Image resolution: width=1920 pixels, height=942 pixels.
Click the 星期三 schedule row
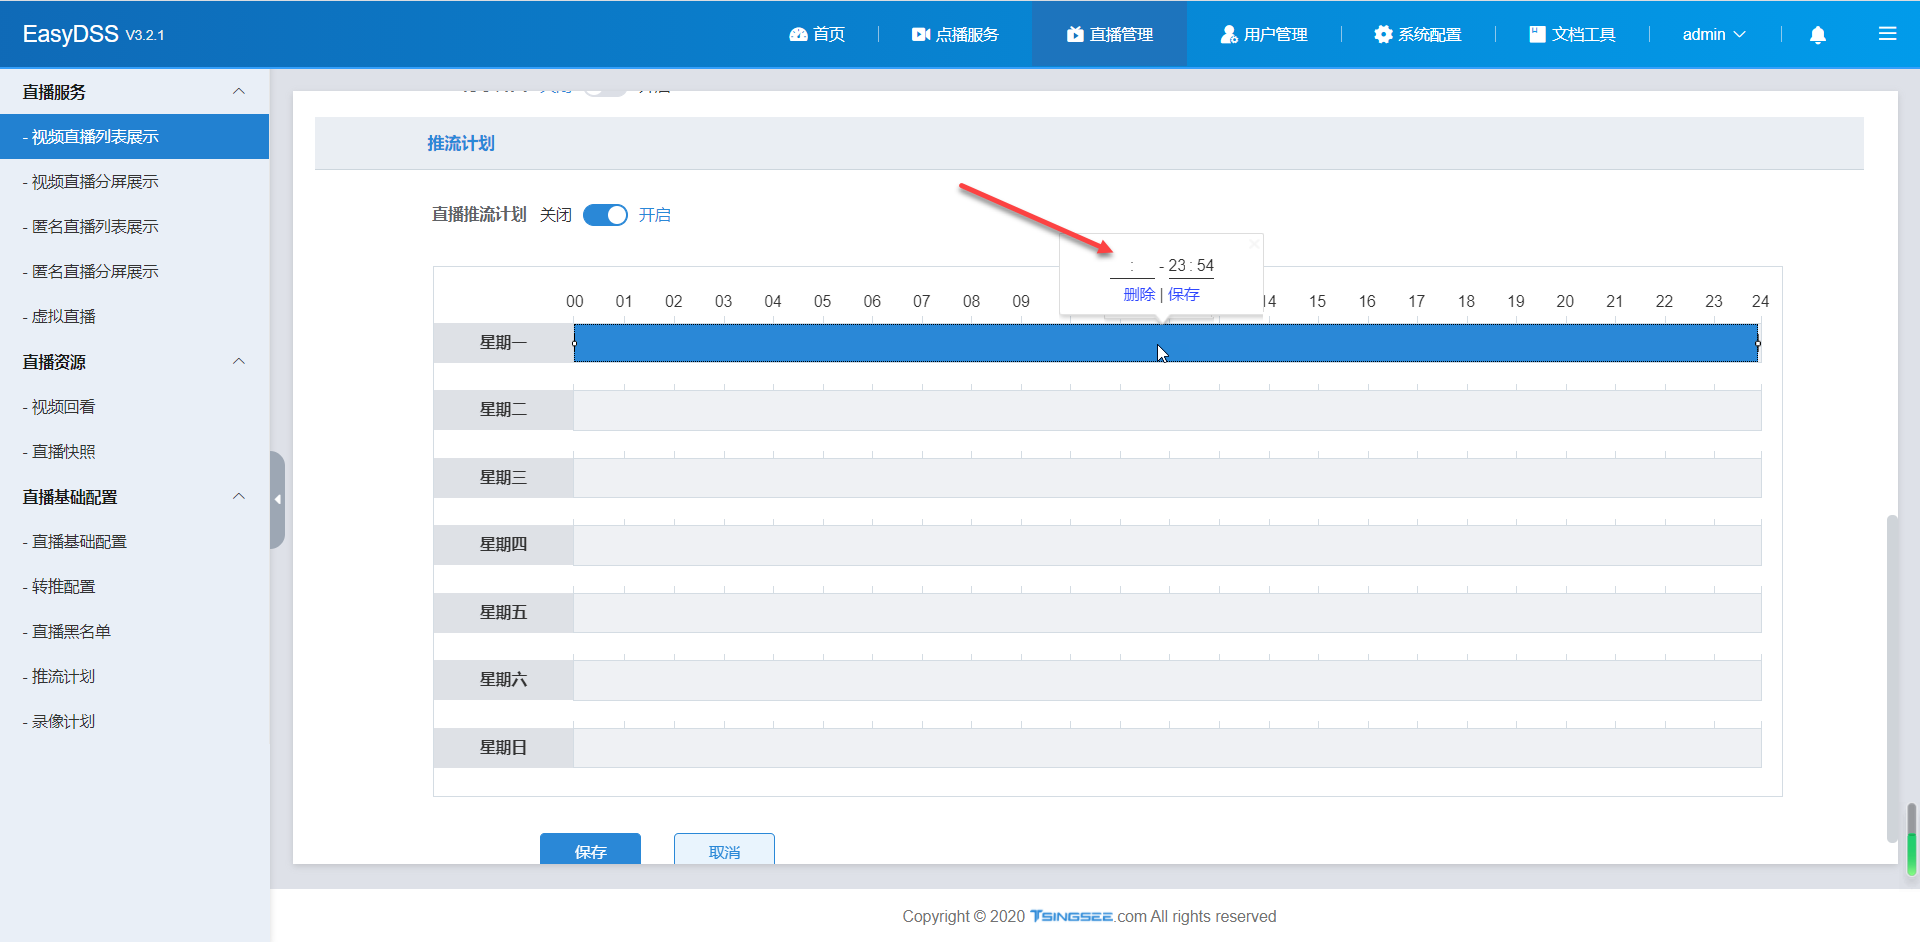tap(1167, 478)
